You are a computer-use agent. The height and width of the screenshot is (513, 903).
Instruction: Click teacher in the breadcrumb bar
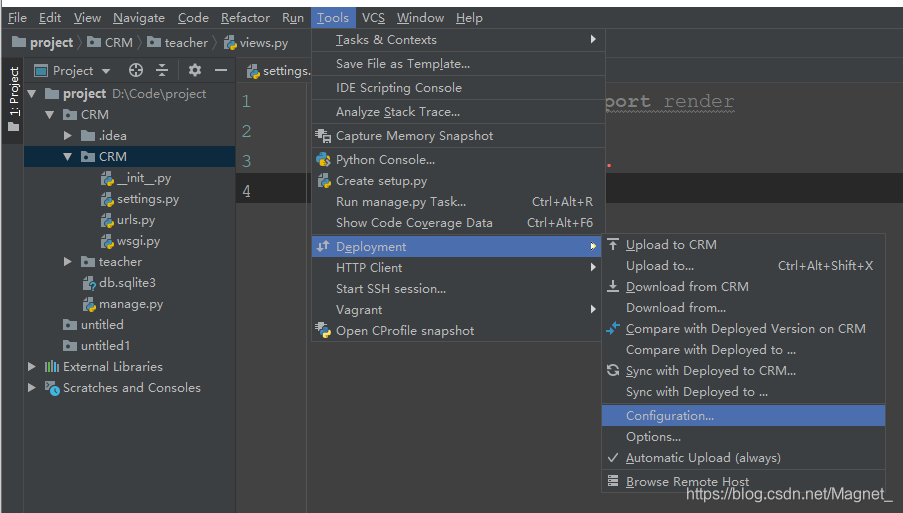click(x=186, y=43)
